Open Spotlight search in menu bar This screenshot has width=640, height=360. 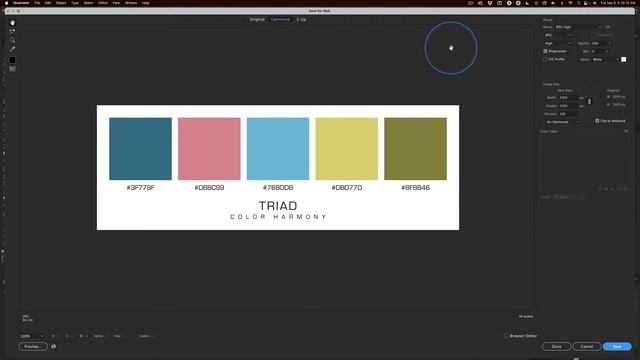[578, 3]
